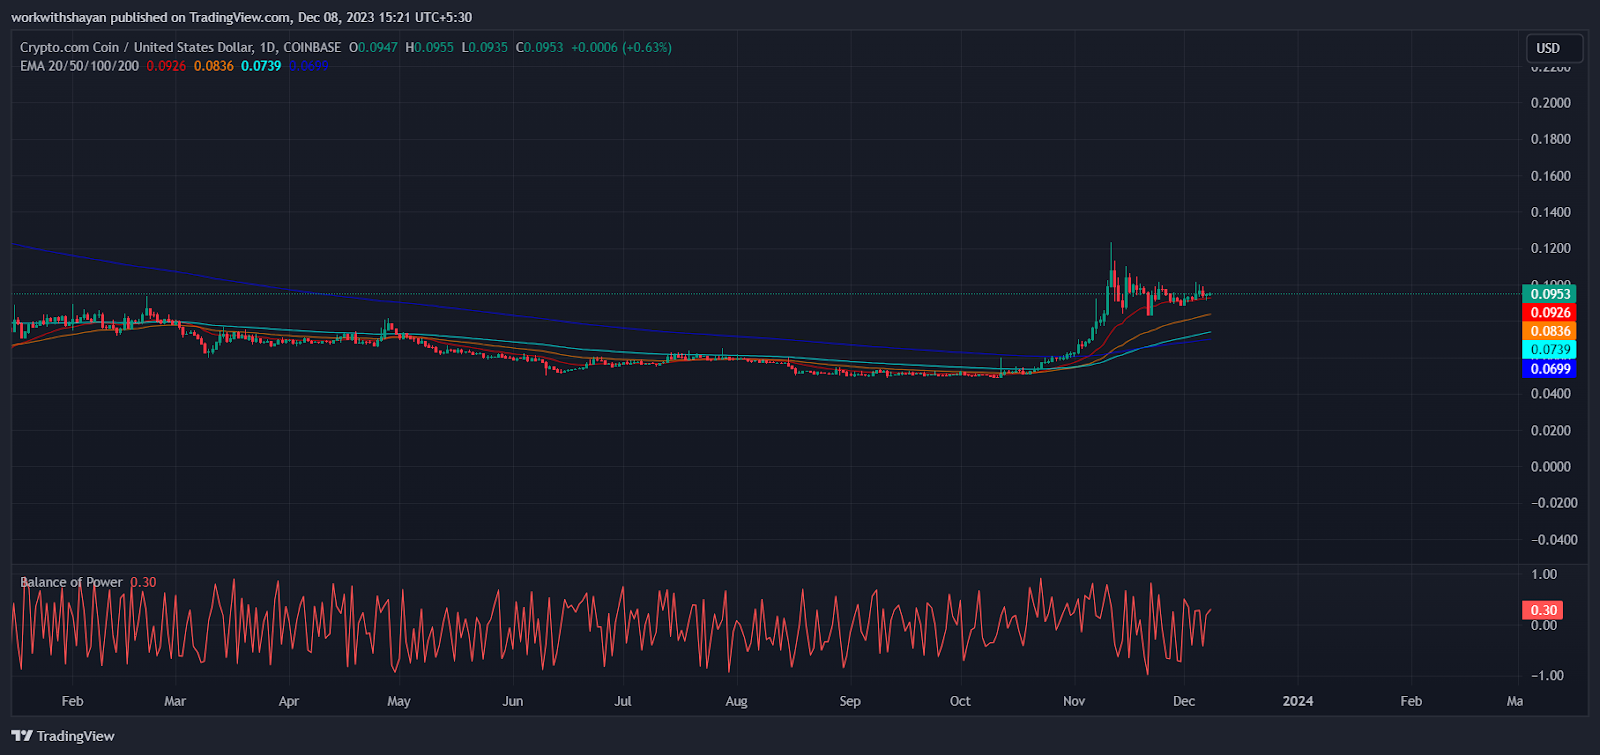Screen dimensions: 1600x755
Task: Click the workwithshayan published header text
Action: click(241, 17)
